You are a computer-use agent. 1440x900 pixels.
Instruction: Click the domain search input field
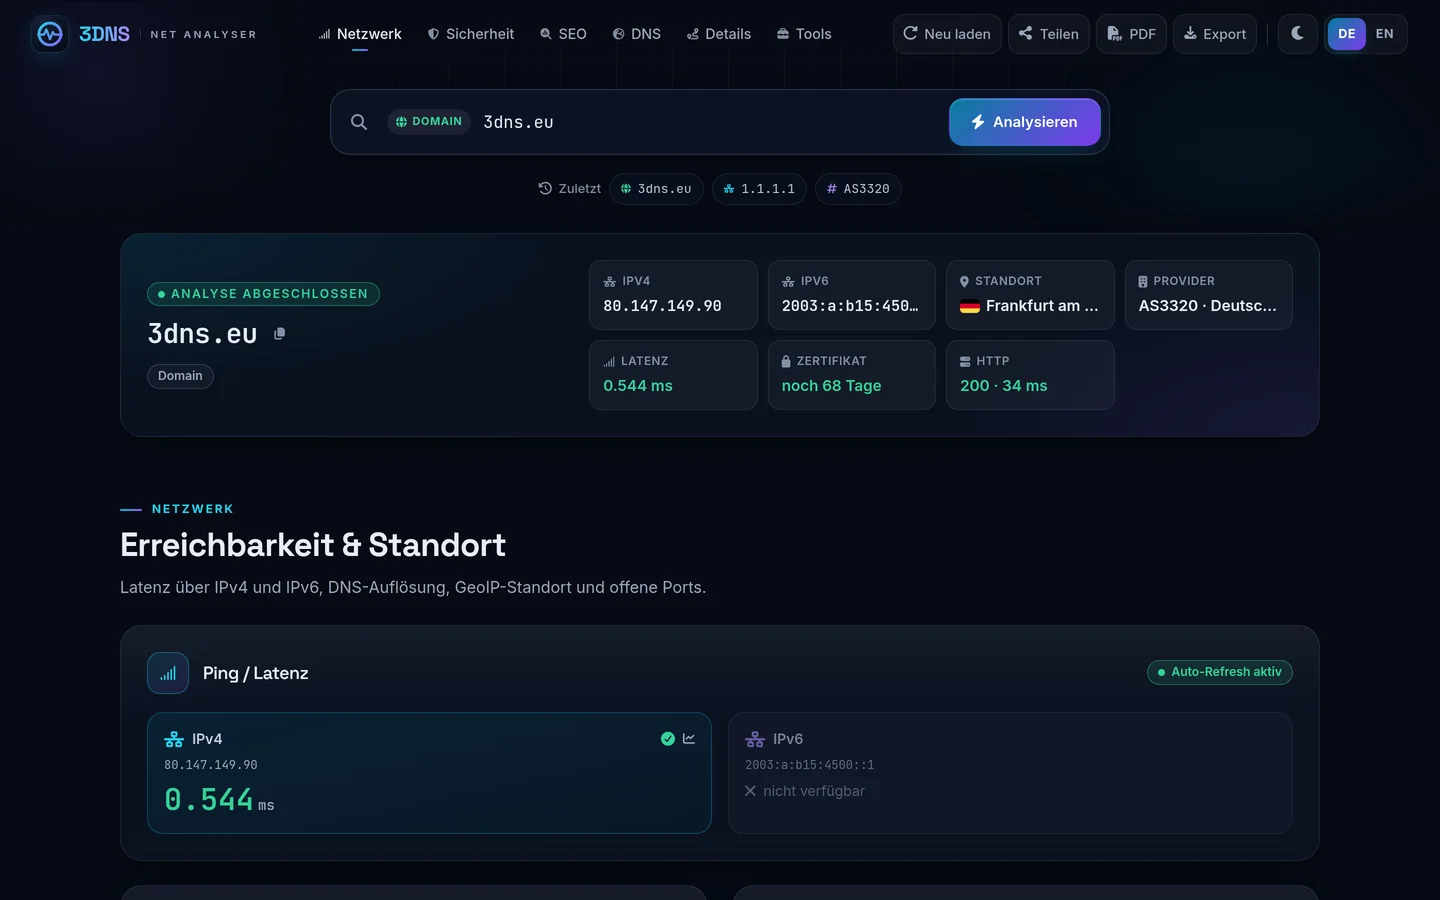[x=710, y=122]
